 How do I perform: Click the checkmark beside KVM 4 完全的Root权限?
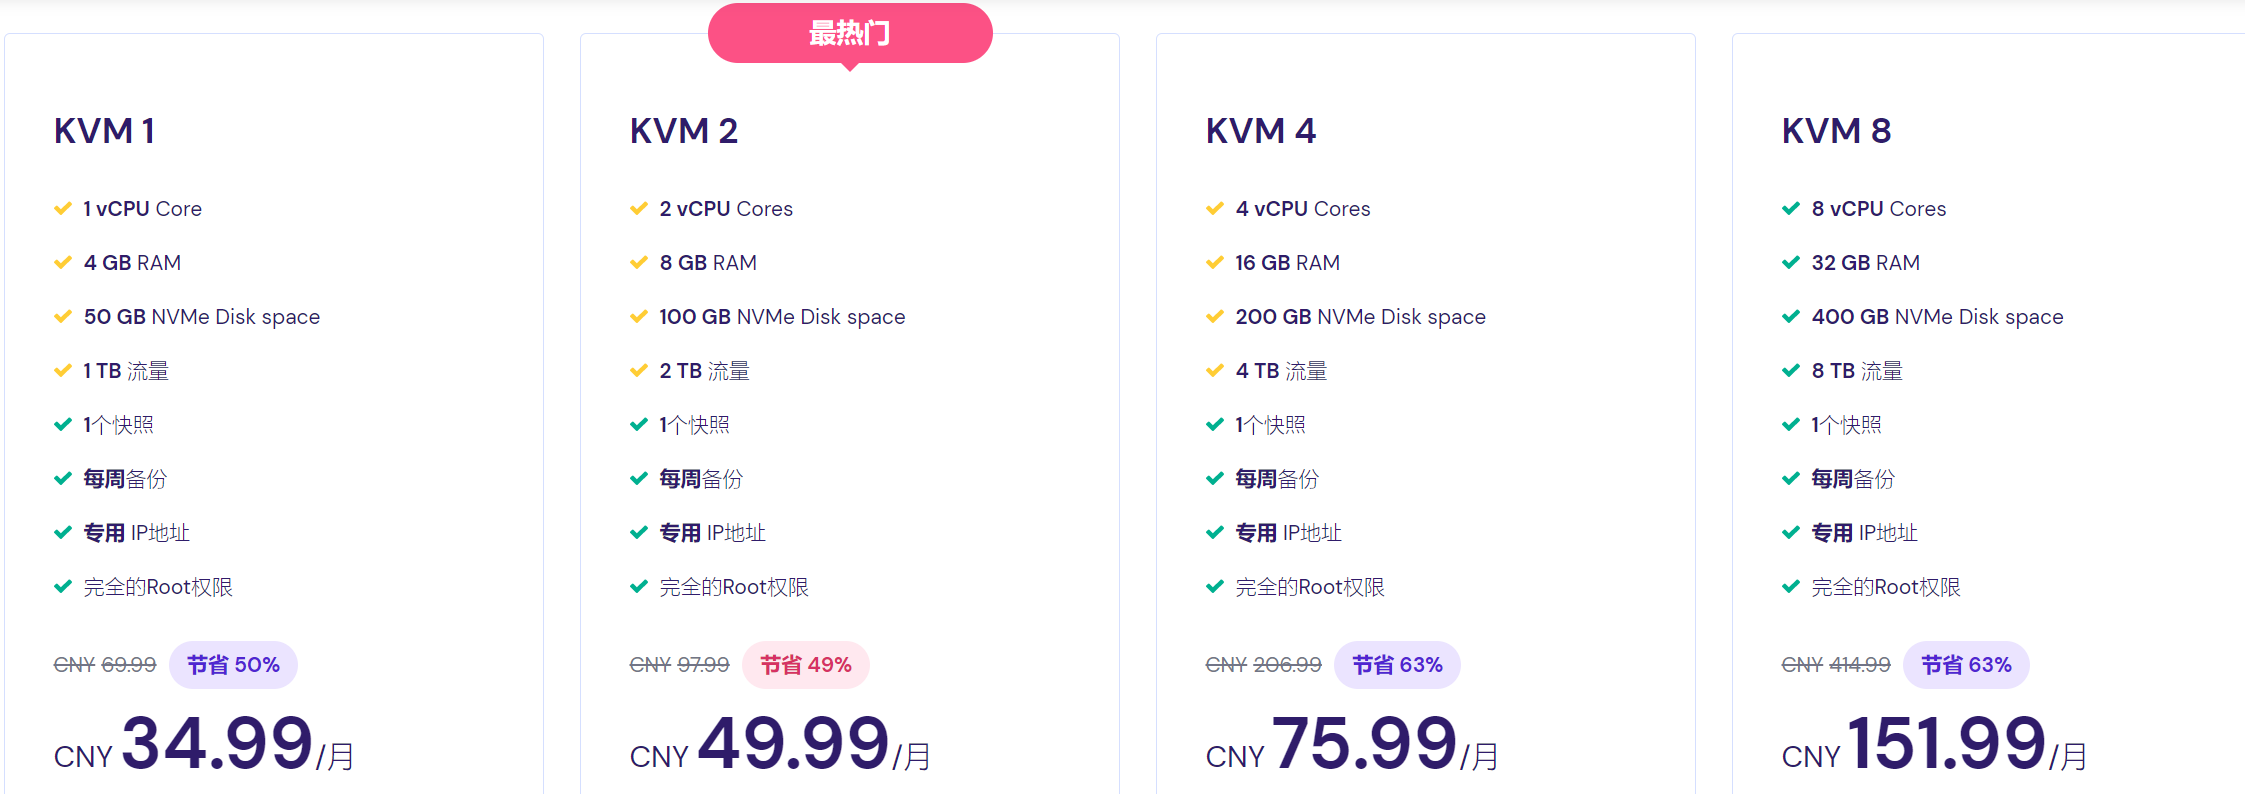click(1215, 587)
